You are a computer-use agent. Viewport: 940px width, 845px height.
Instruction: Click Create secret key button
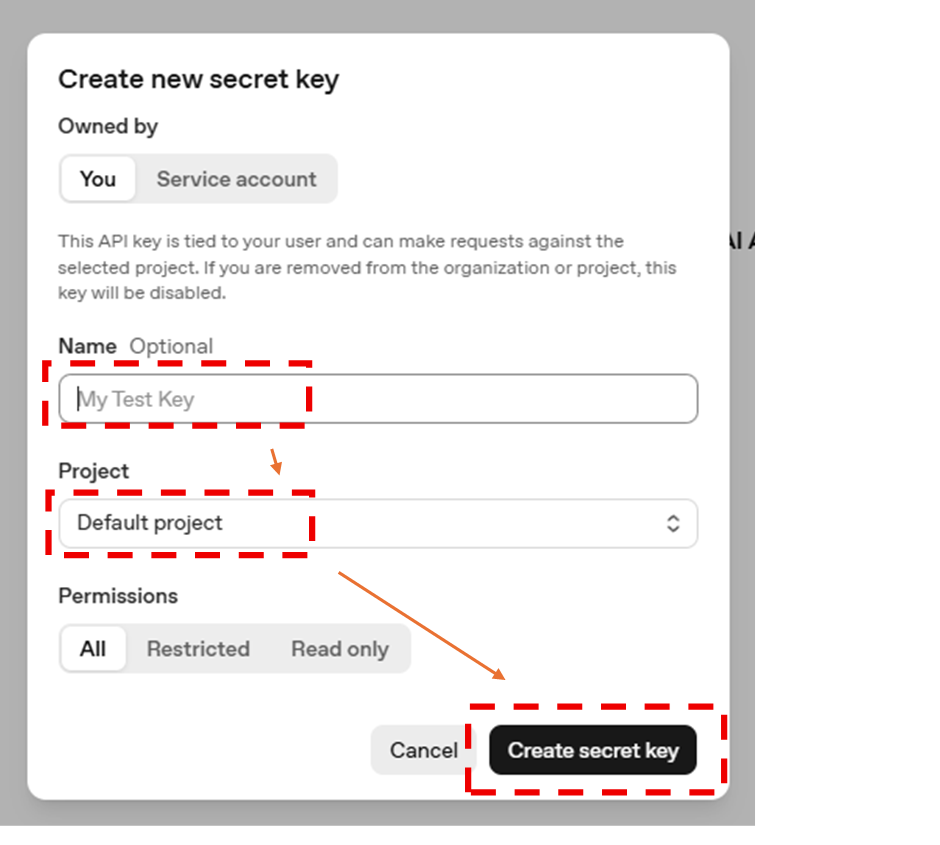point(592,750)
